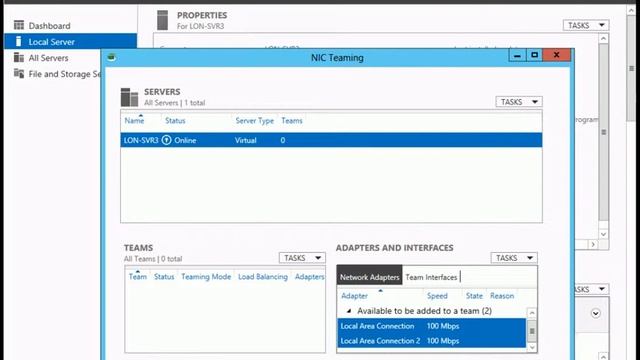The height and width of the screenshot is (360, 640).
Task: Open All Servers in sidebar
Action: pyautogui.click(x=48, y=58)
